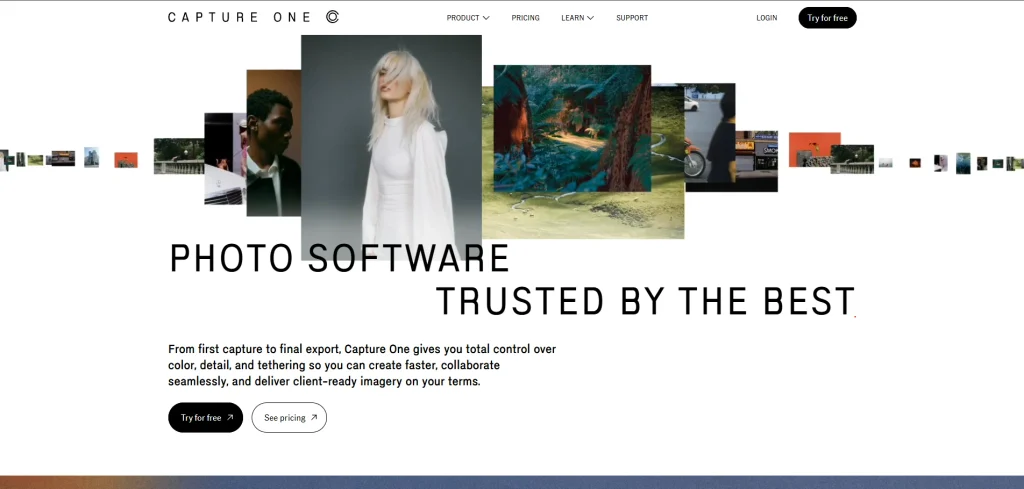
Task: Click the CAPTURE ONE wordmark
Action: 240,17
